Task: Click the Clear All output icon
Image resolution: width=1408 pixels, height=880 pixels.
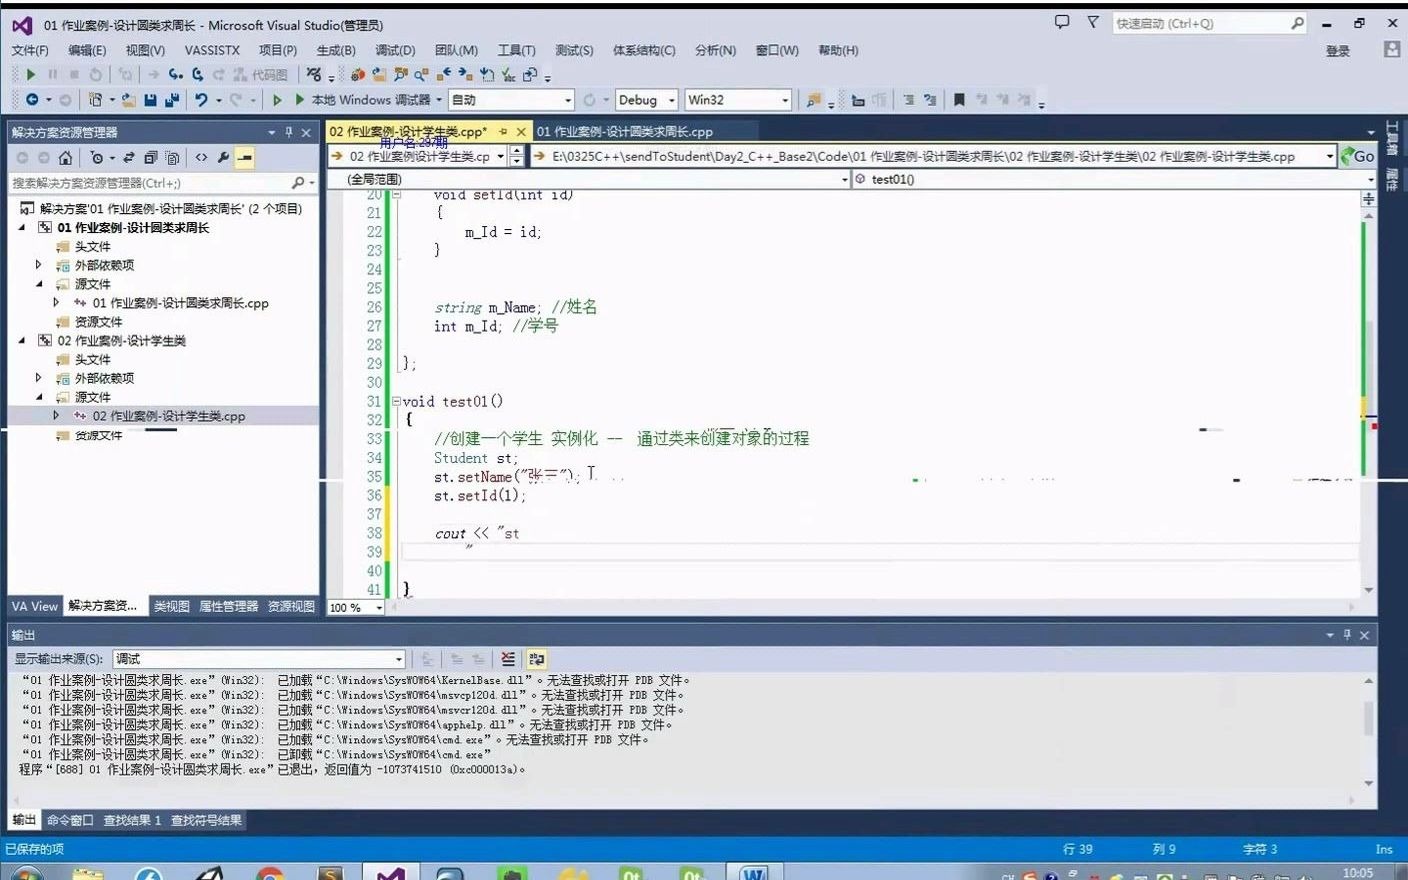Action: pyautogui.click(x=508, y=659)
